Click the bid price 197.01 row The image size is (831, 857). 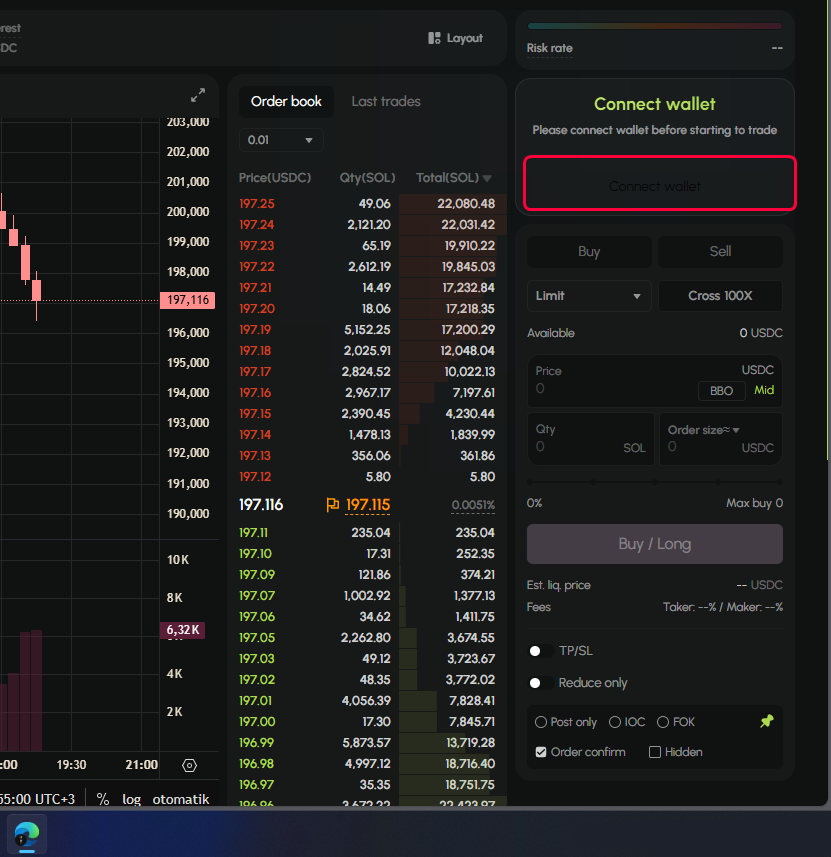[x=367, y=701]
